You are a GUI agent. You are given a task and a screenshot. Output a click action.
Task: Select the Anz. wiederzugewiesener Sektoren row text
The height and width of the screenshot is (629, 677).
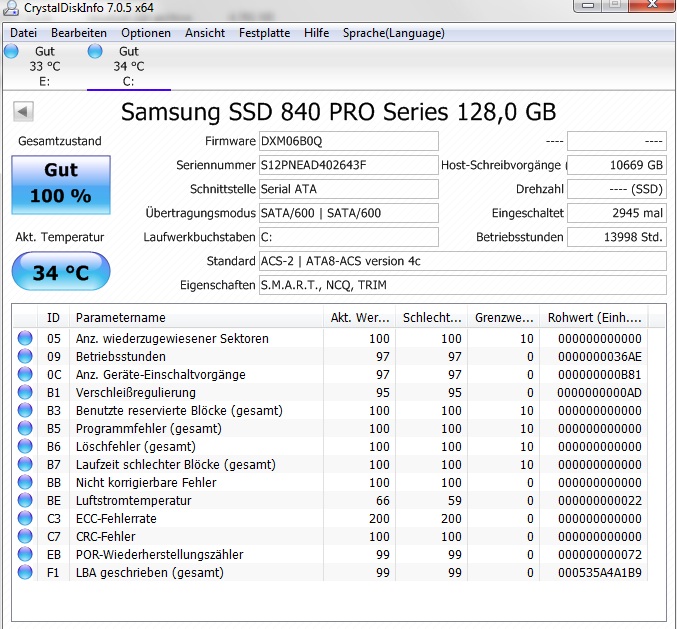pyautogui.click(x=172, y=338)
